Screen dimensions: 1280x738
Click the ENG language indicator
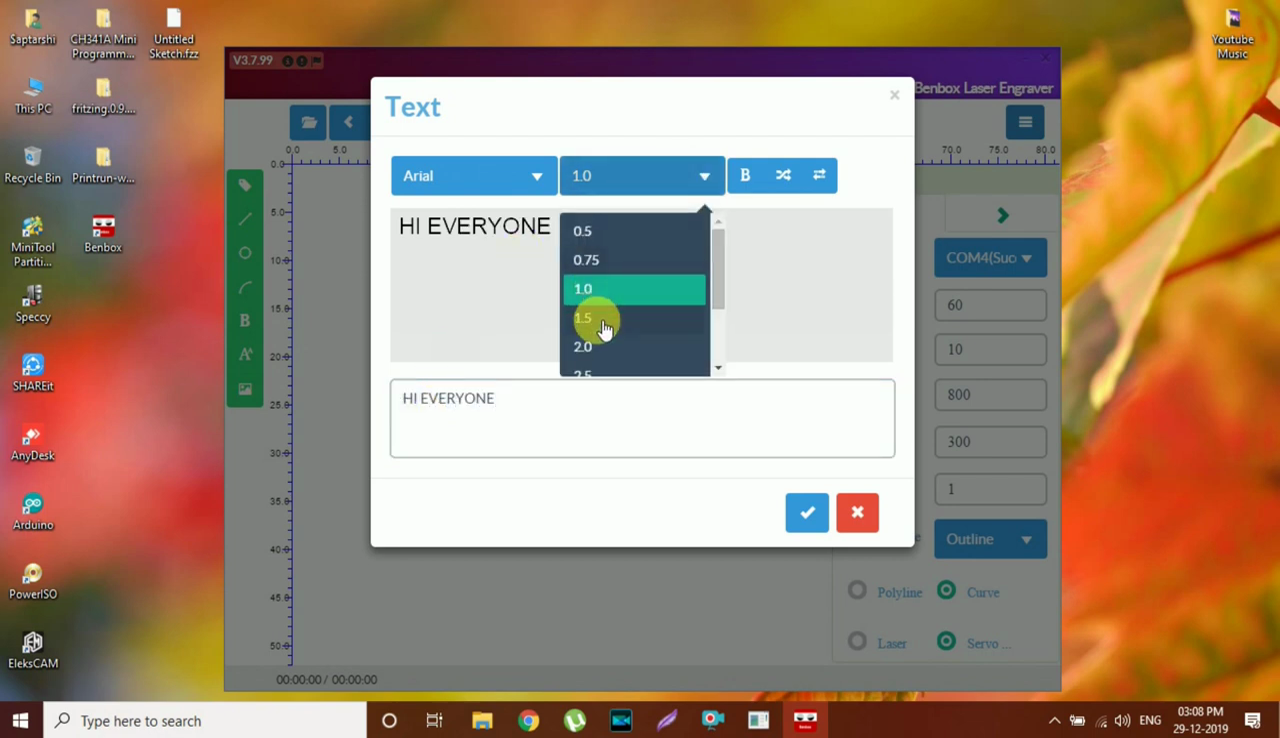(x=1150, y=720)
